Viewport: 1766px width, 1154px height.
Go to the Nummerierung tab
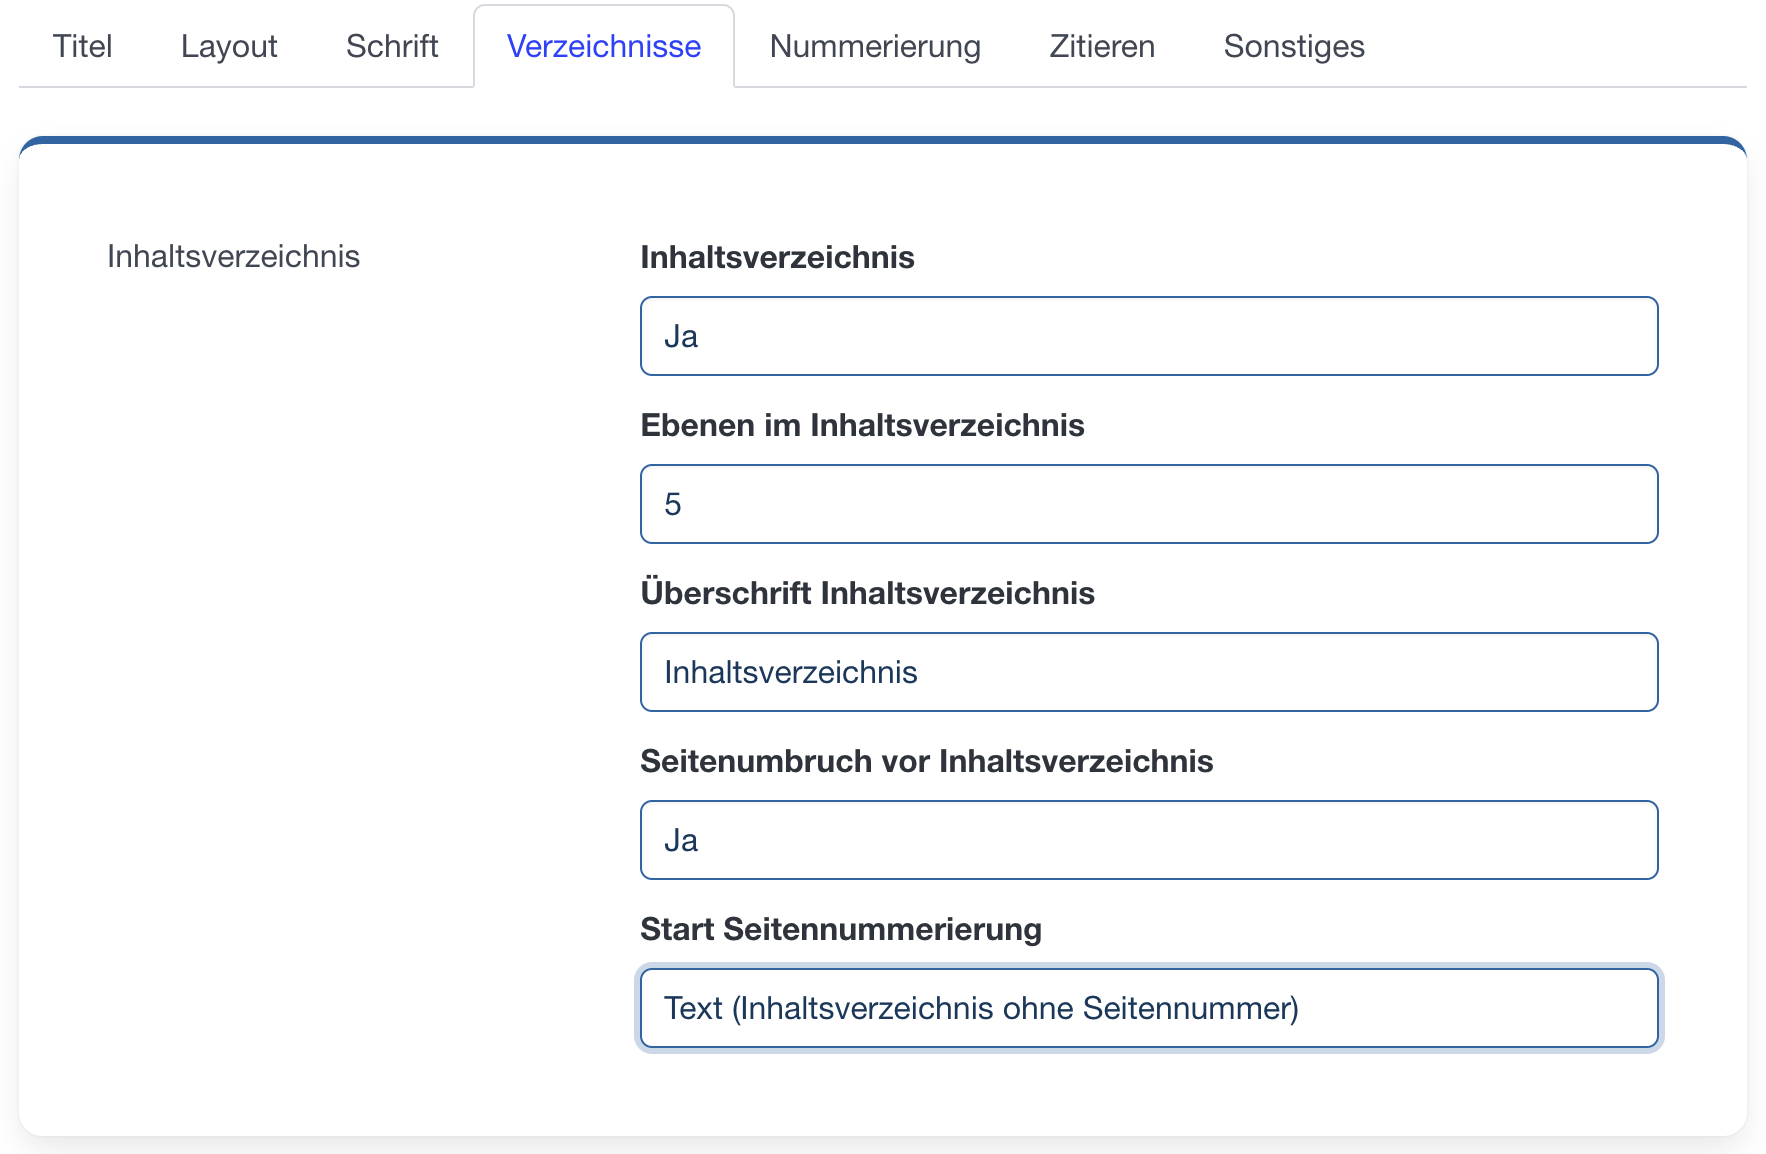point(875,46)
